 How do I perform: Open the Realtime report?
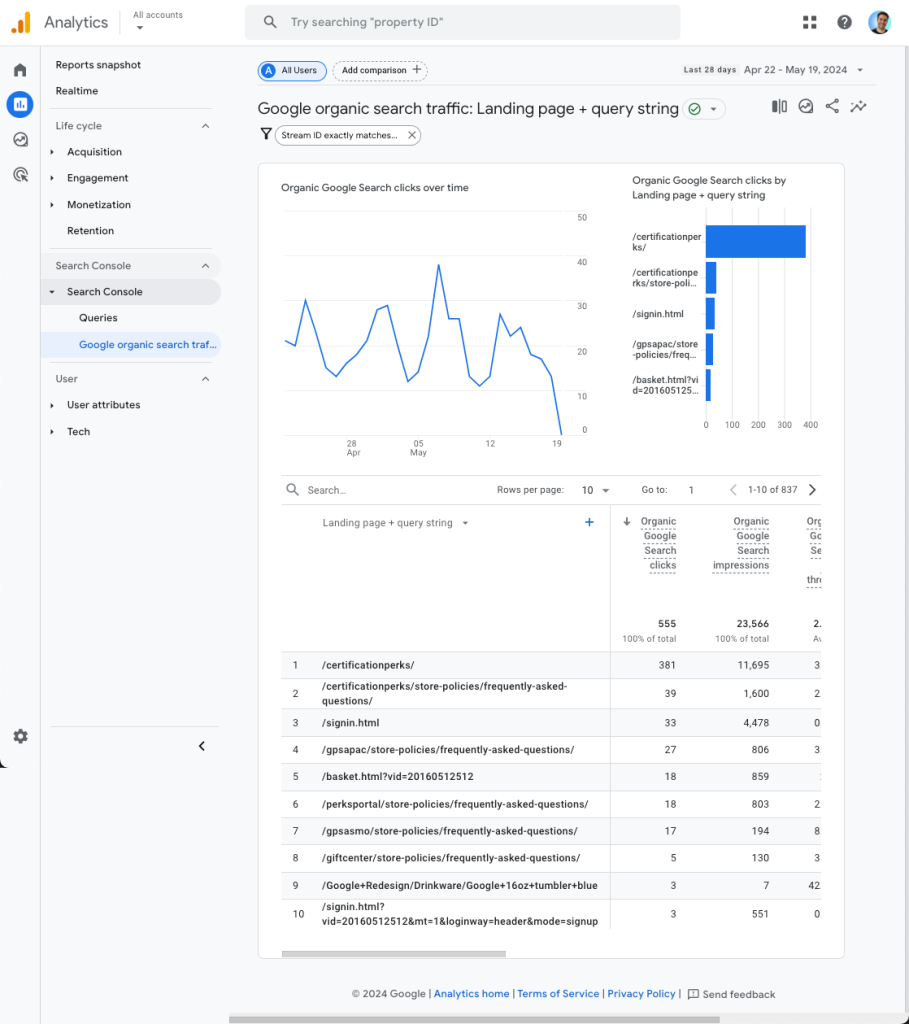[76, 91]
